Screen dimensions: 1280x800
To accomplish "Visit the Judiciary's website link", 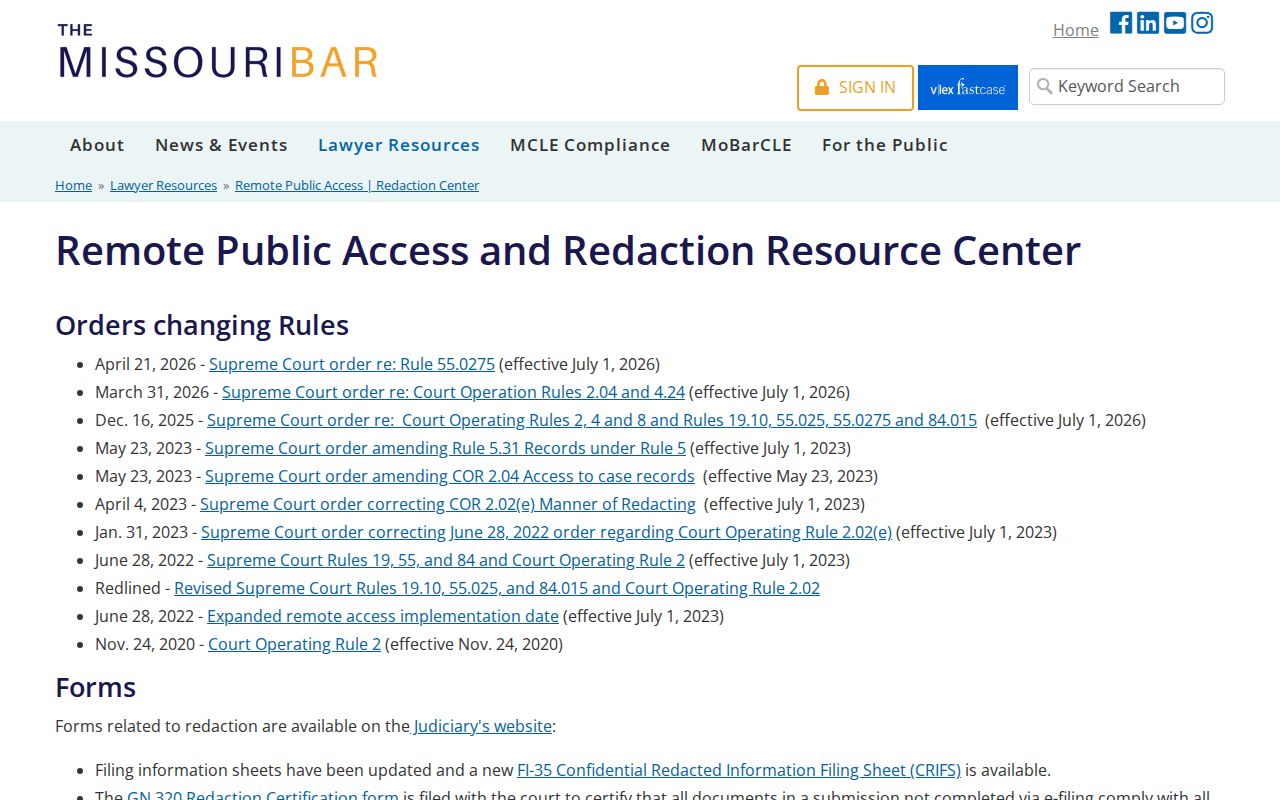I will (482, 726).
